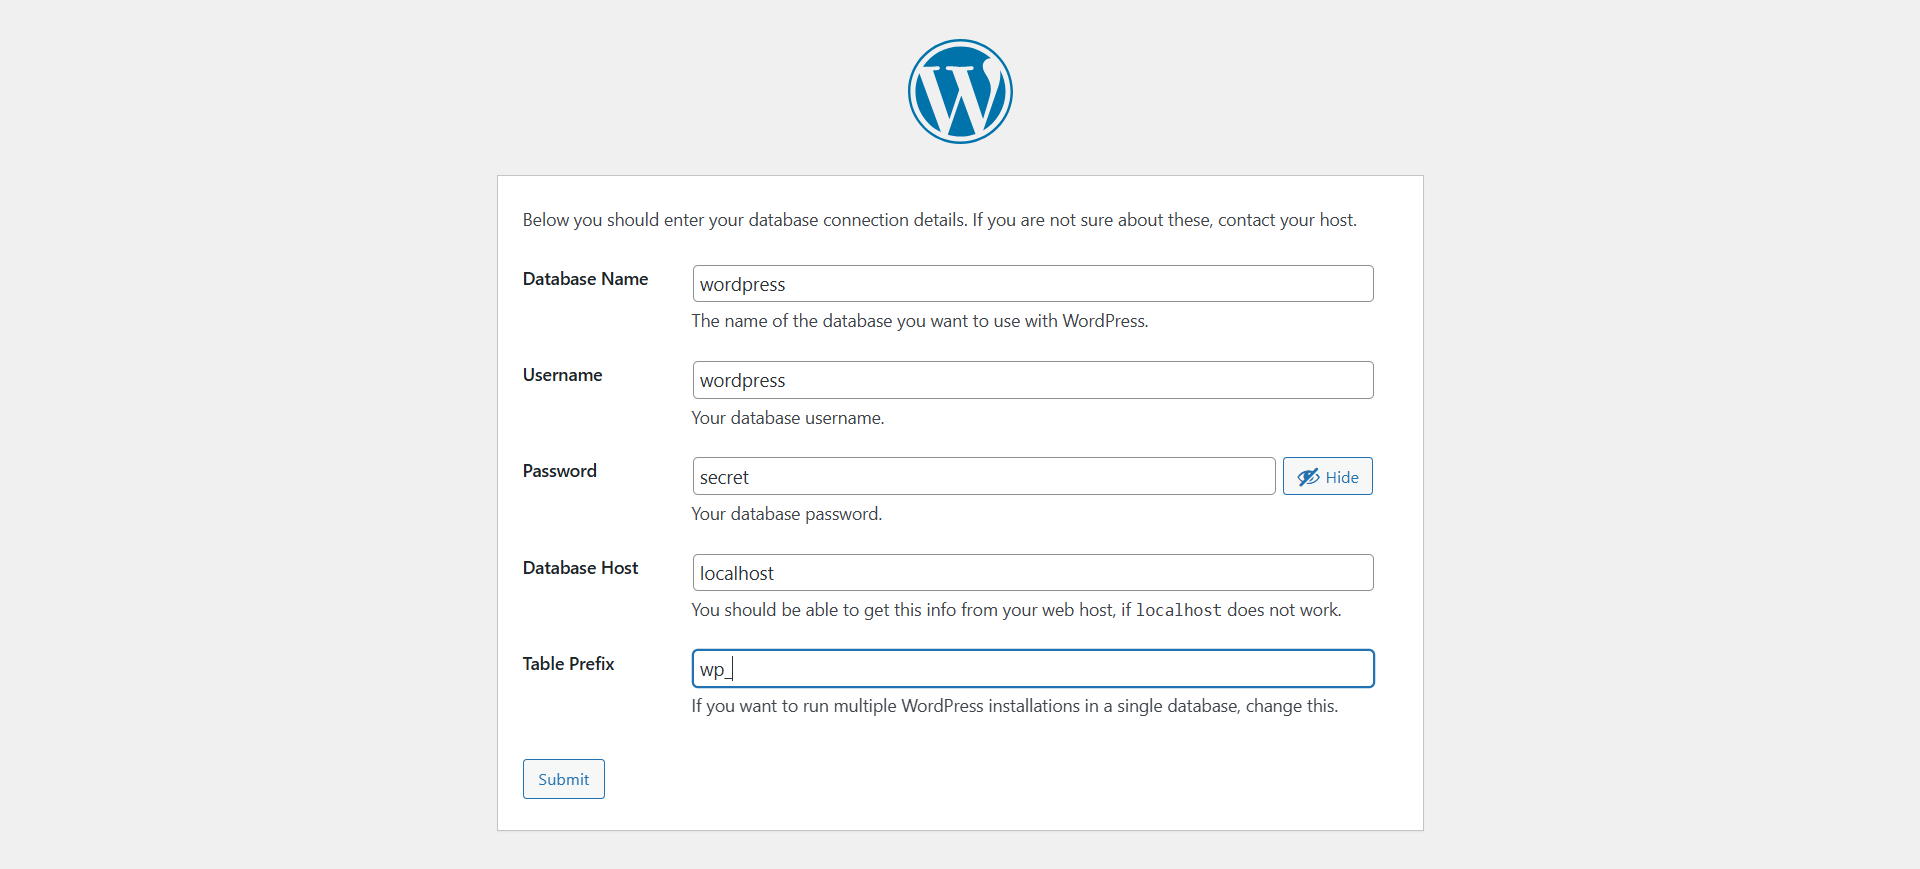Image resolution: width=1920 pixels, height=869 pixels.
Task: Click the intro text about database connection details
Action: pos(939,220)
